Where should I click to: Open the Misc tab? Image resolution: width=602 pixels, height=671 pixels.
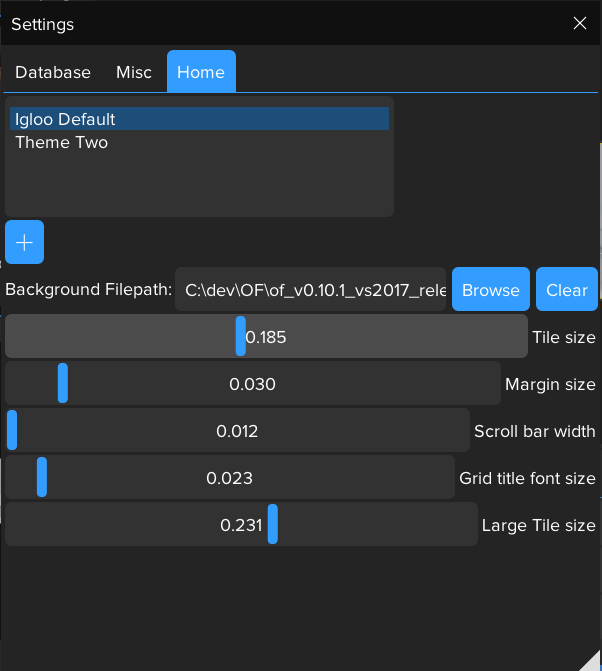point(134,72)
